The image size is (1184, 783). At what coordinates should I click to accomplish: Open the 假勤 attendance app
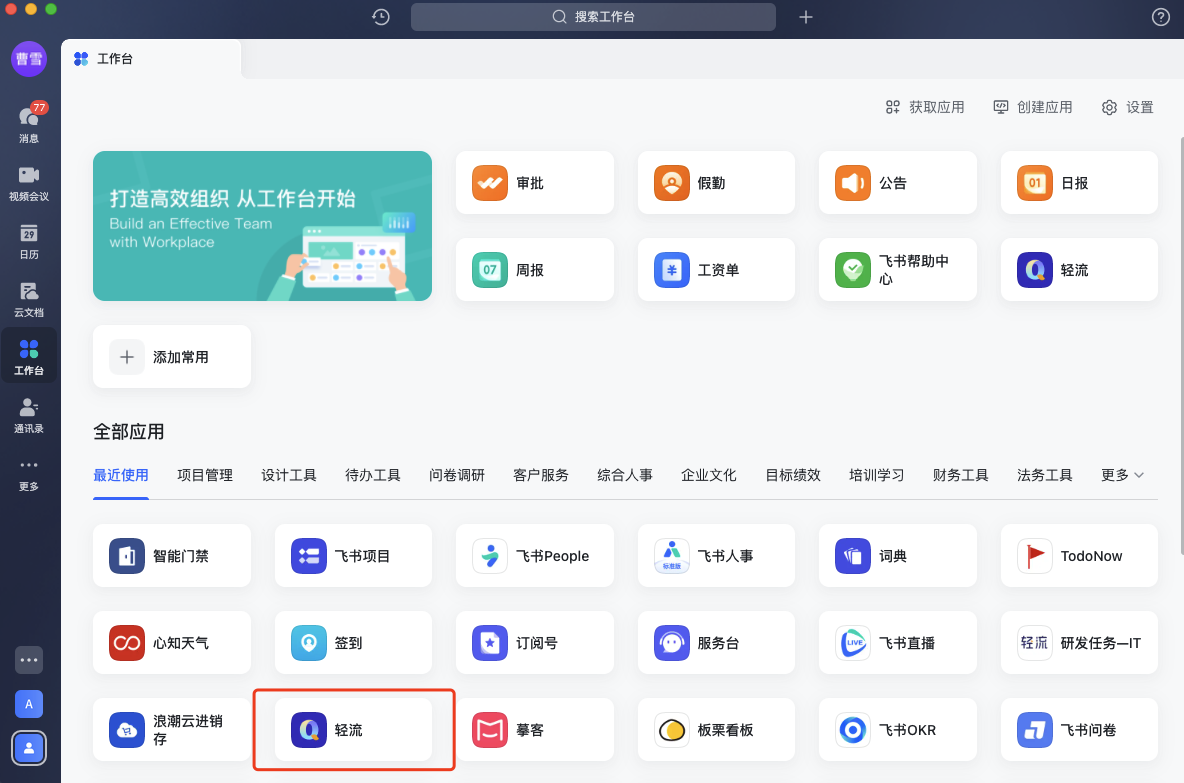coord(716,183)
